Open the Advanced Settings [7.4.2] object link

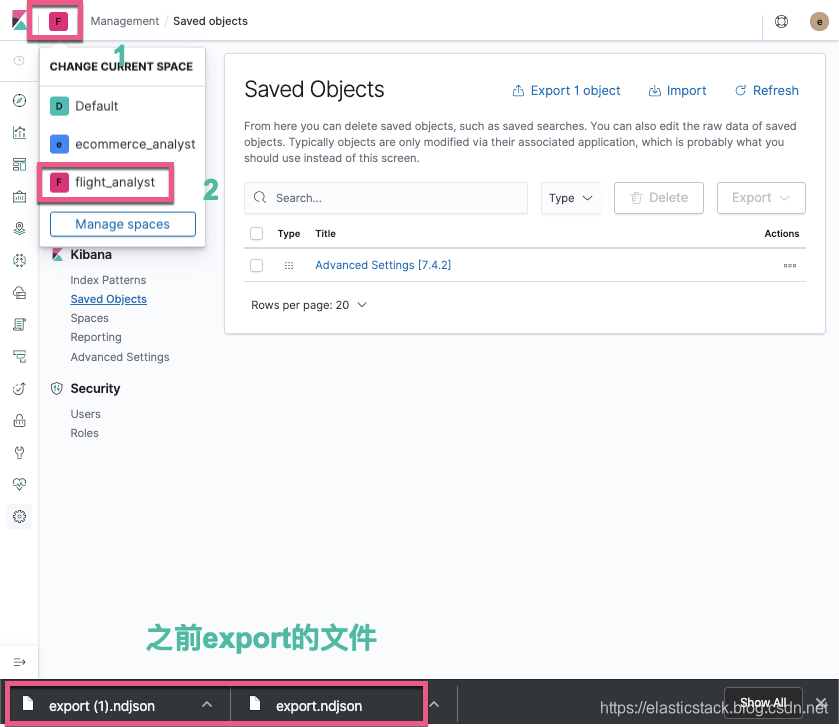(383, 265)
